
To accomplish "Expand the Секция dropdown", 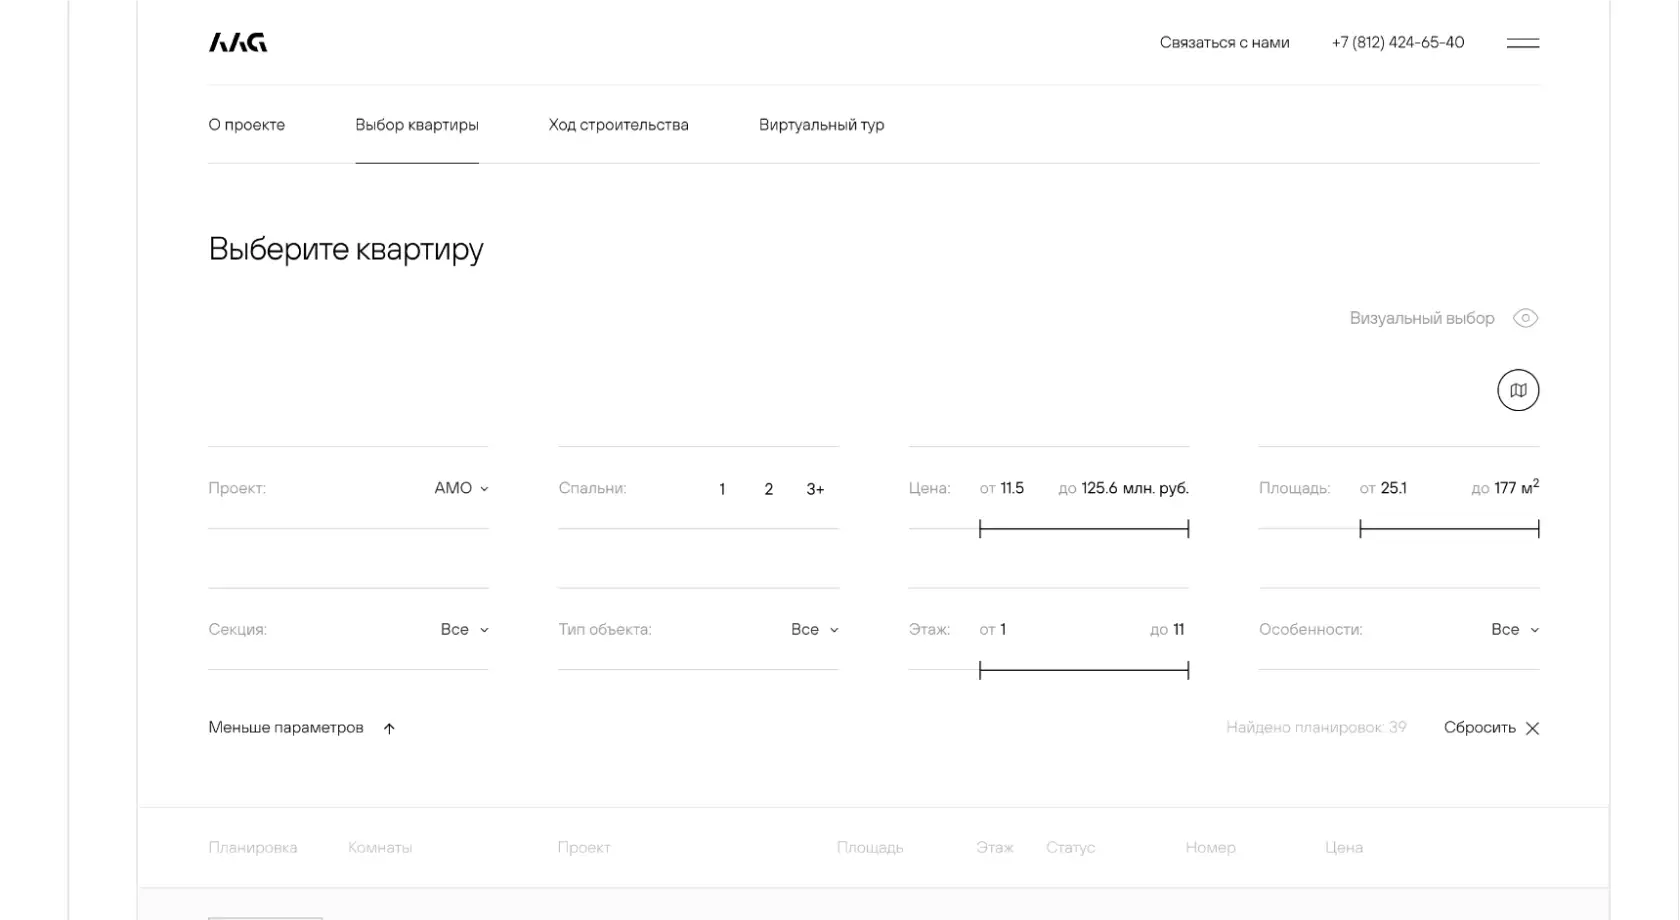I will [464, 629].
